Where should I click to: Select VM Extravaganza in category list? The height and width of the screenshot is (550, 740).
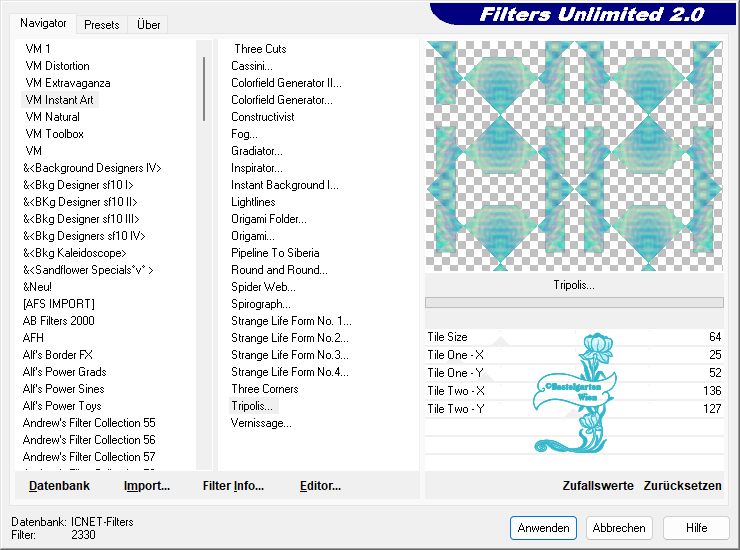click(68, 83)
